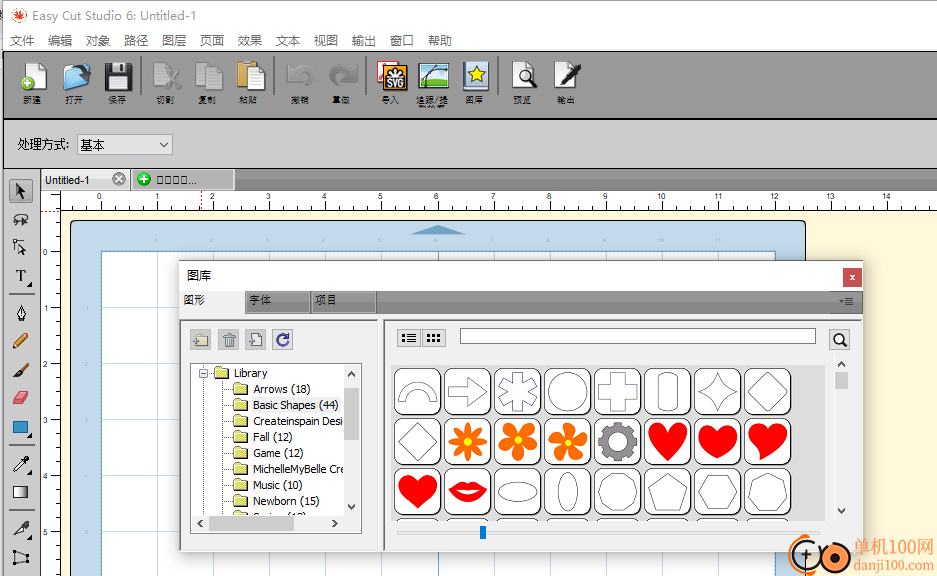Select the Knife cut tool
This screenshot has height=576, width=937.
pos(22,529)
